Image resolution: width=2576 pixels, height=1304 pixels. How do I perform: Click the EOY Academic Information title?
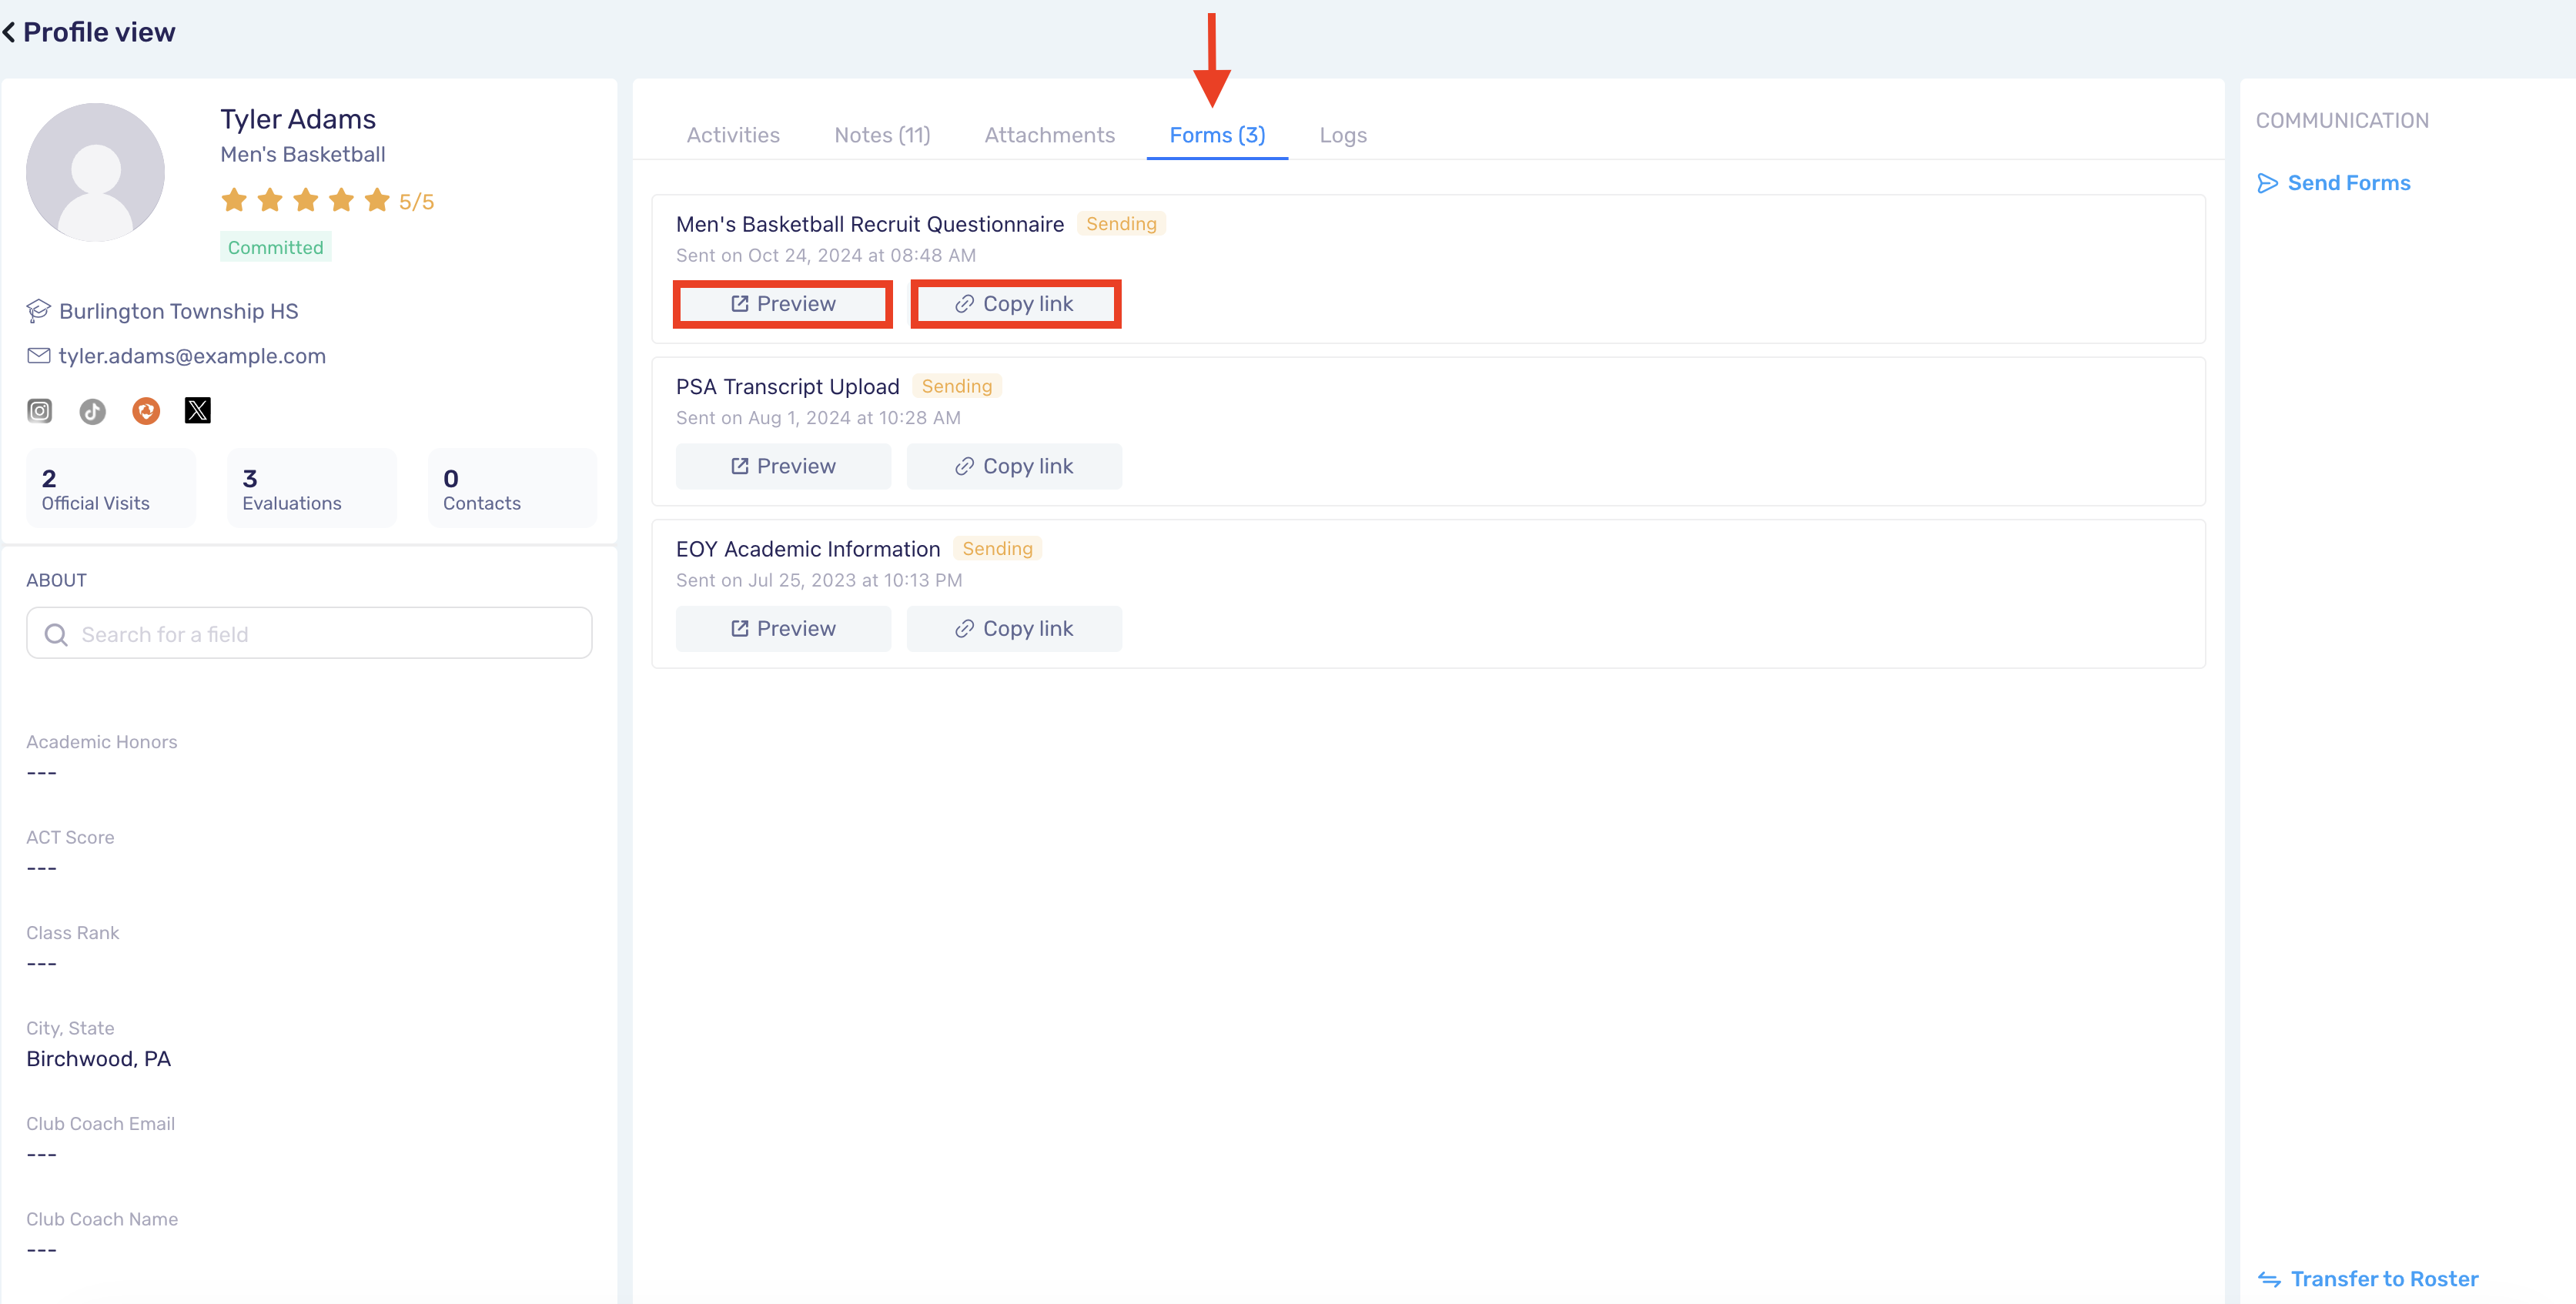[x=808, y=549]
